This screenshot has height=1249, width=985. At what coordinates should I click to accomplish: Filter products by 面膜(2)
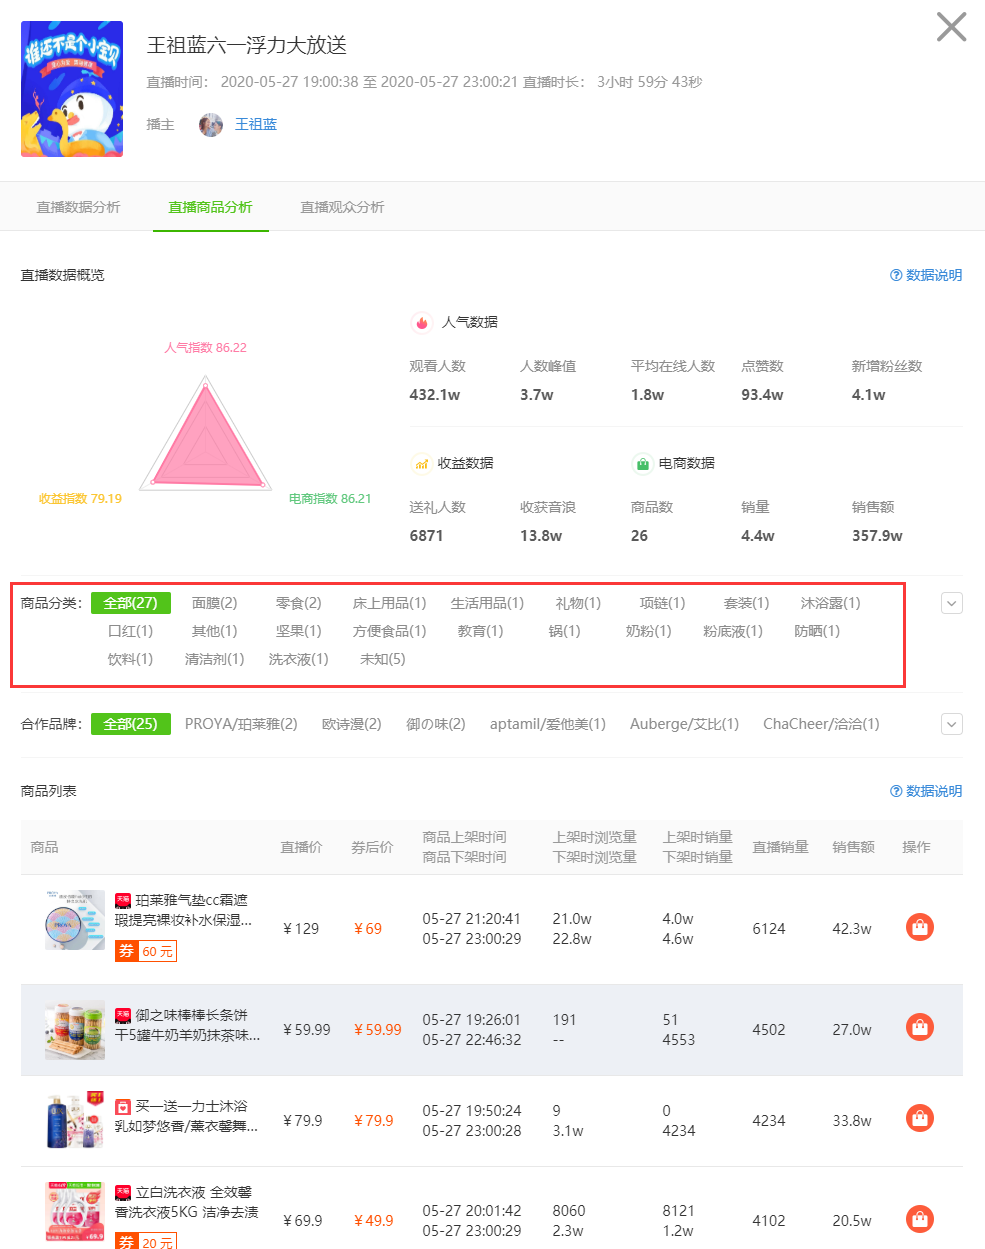click(x=215, y=603)
